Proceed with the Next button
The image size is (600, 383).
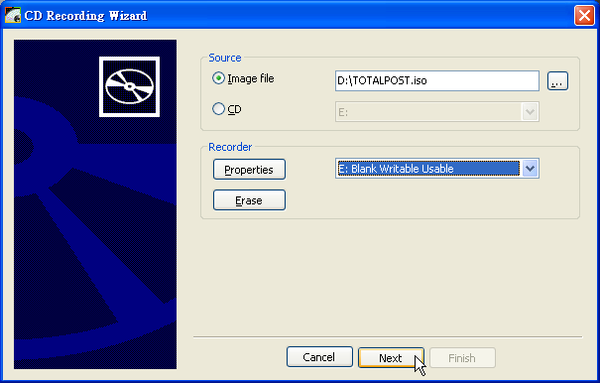click(391, 358)
